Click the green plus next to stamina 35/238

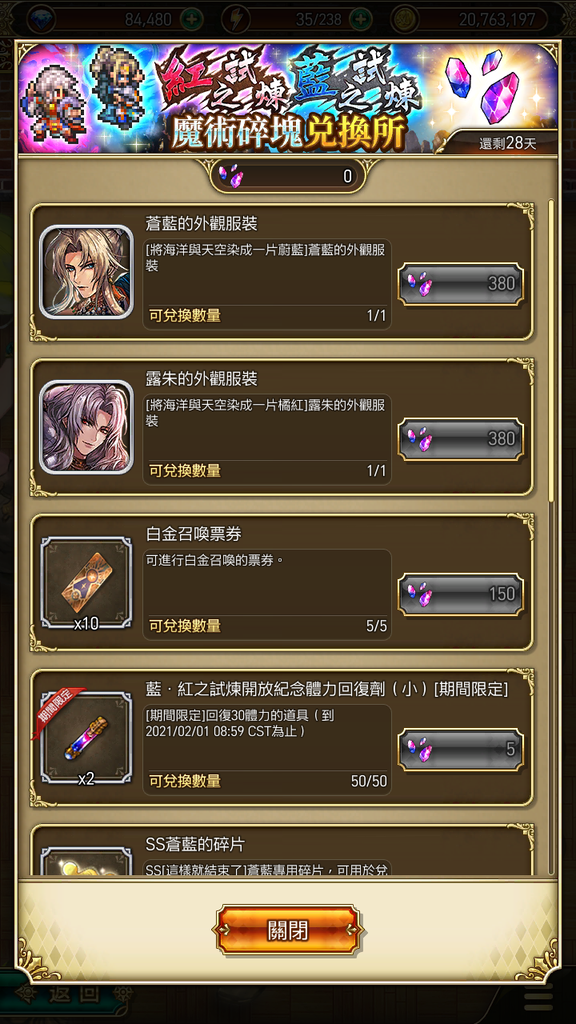coord(359,20)
